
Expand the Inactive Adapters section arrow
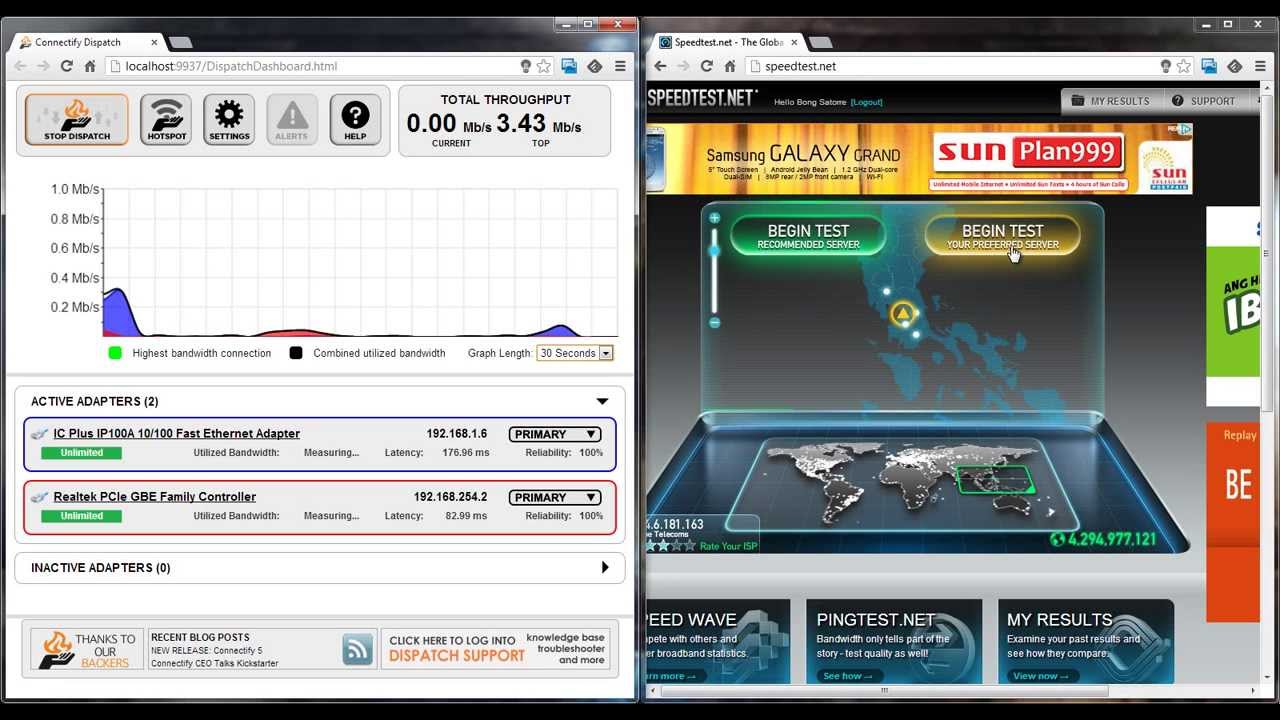pyautogui.click(x=604, y=568)
